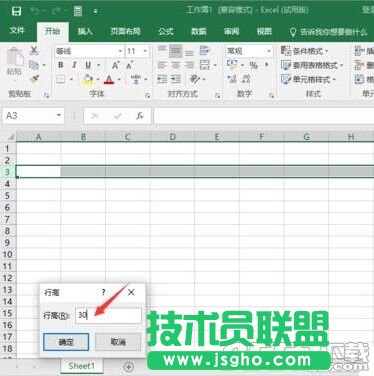Click the Redo arrow in the title bar
Screen dimensions: 374x376
point(56,11)
